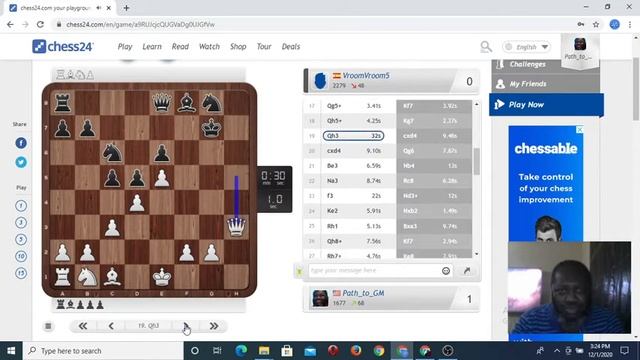Step forward one move

[x=186, y=326]
